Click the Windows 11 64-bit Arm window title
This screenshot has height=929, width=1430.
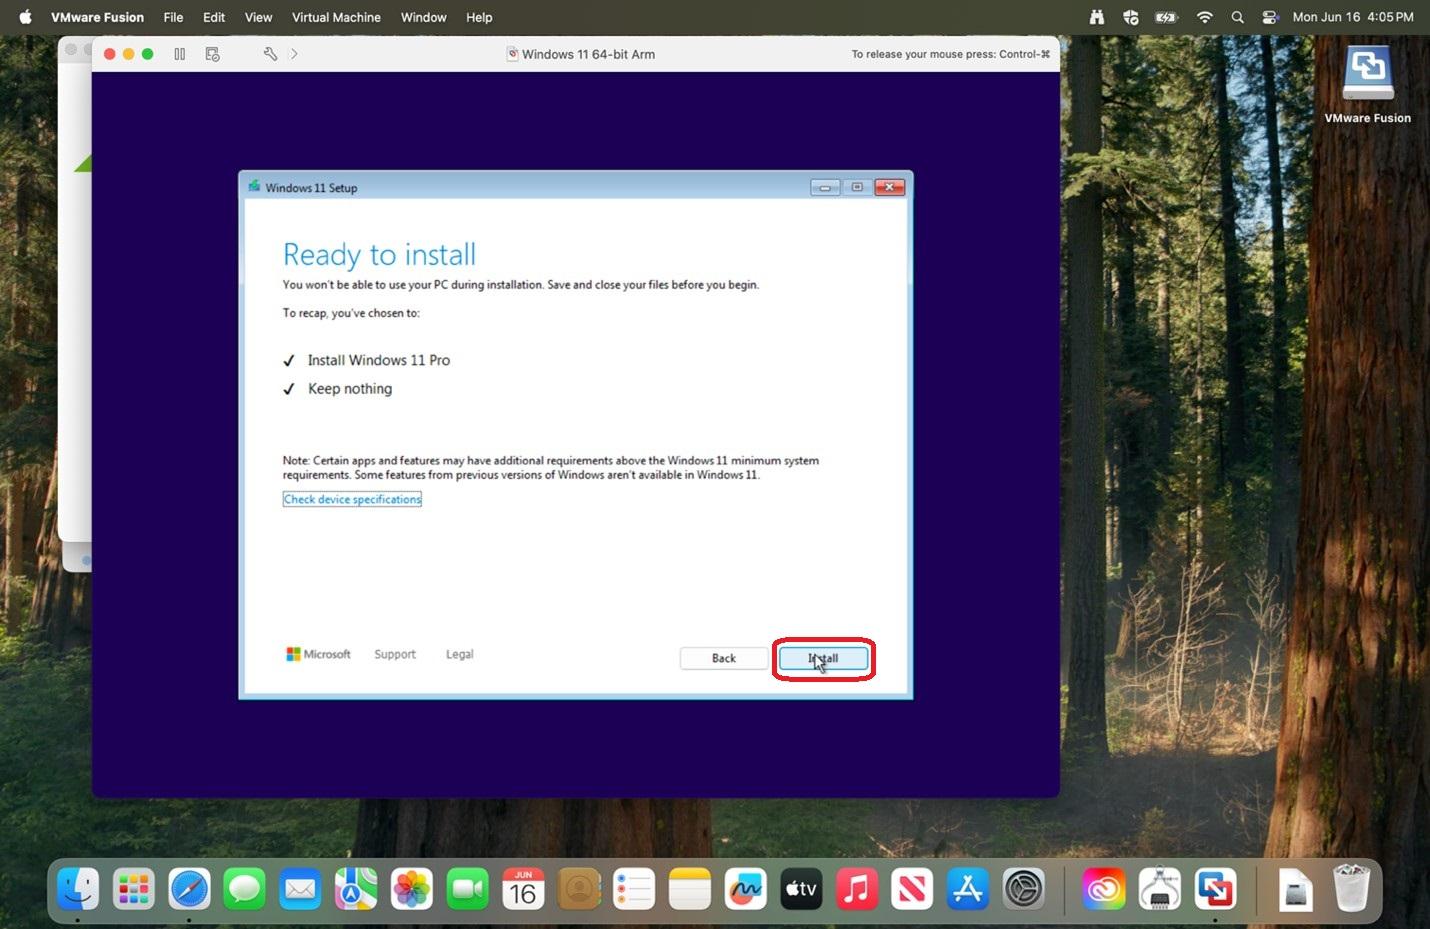588,54
